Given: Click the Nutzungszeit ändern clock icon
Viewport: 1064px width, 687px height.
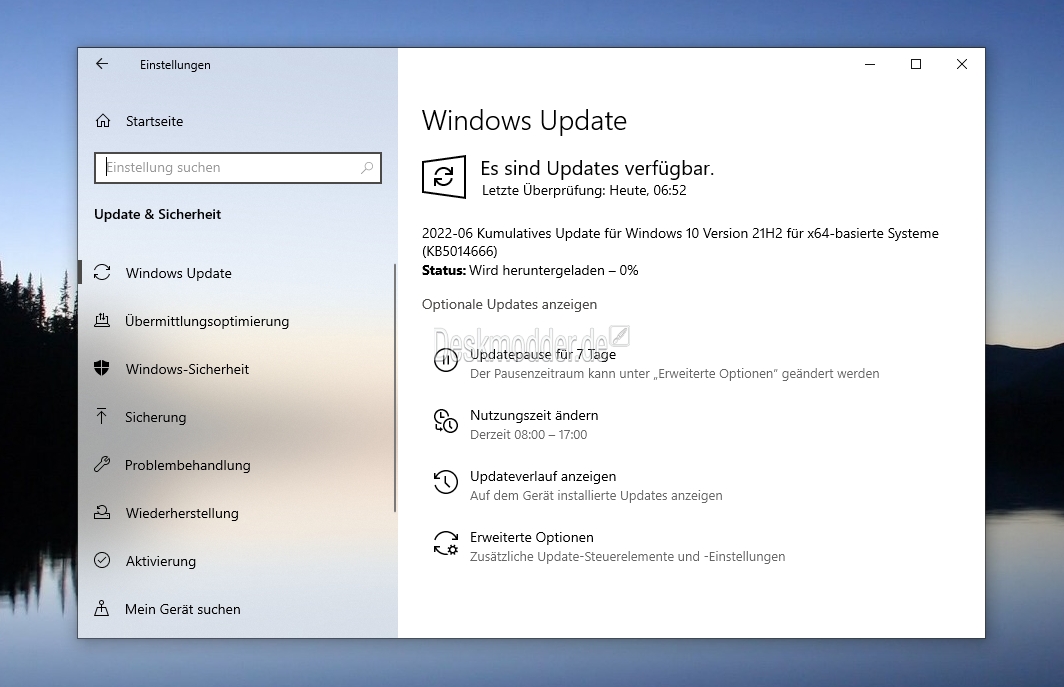Looking at the screenshot, I should coord(445,422).
